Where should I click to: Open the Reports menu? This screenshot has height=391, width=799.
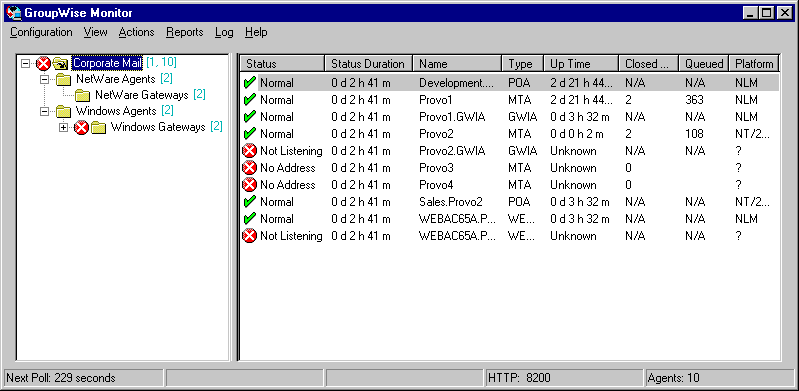click(x=184, y=32)
